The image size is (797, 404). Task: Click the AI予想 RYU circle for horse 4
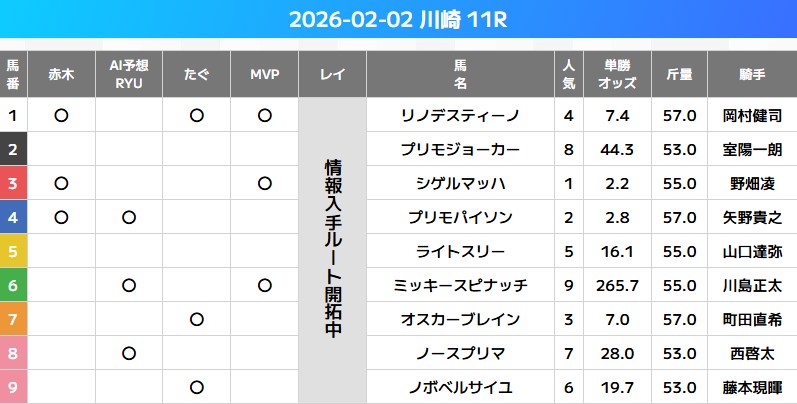(x=128, y=218)
